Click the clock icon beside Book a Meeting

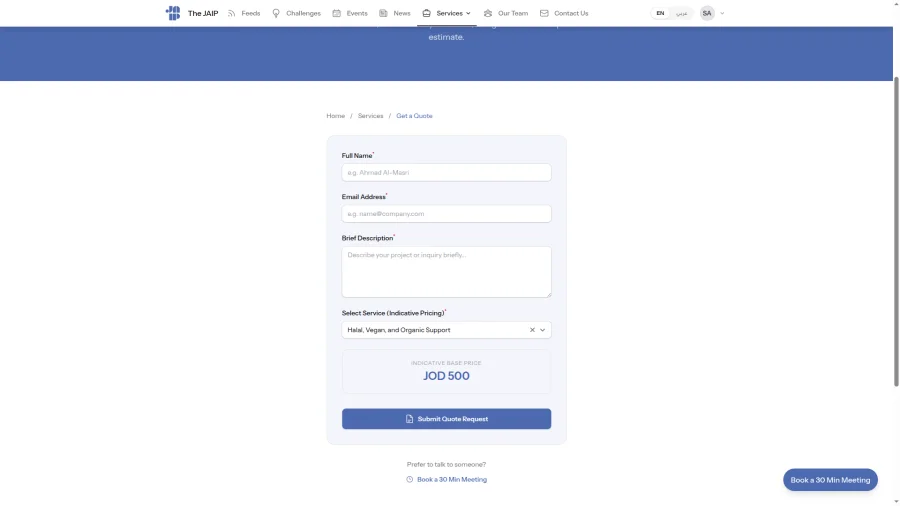click(x=410, y=480)
